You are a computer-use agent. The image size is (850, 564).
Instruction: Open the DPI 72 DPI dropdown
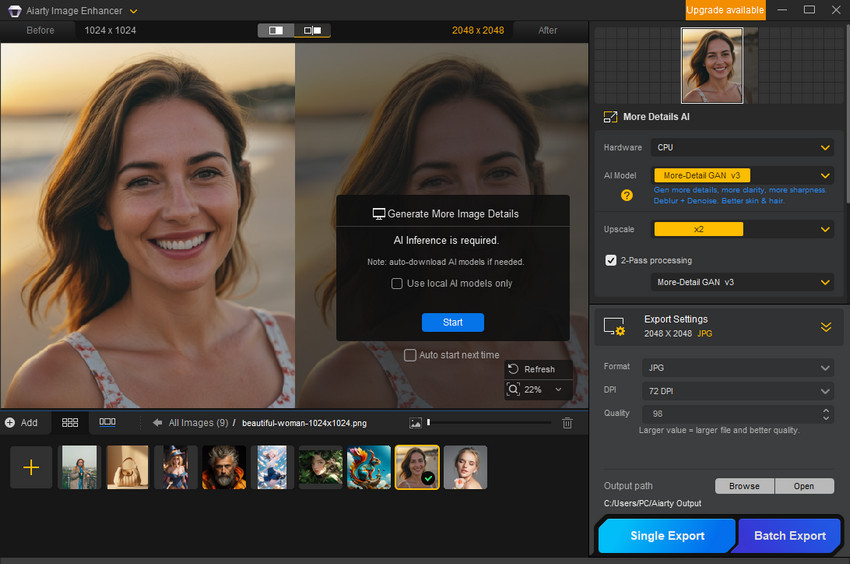(738, 391)
